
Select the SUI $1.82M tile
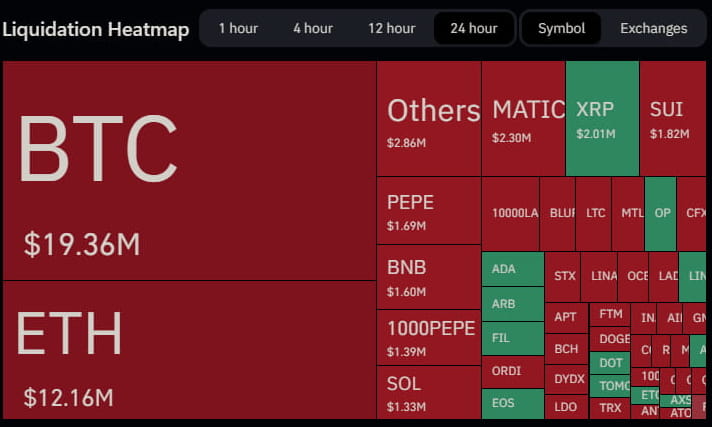[673, 119]
